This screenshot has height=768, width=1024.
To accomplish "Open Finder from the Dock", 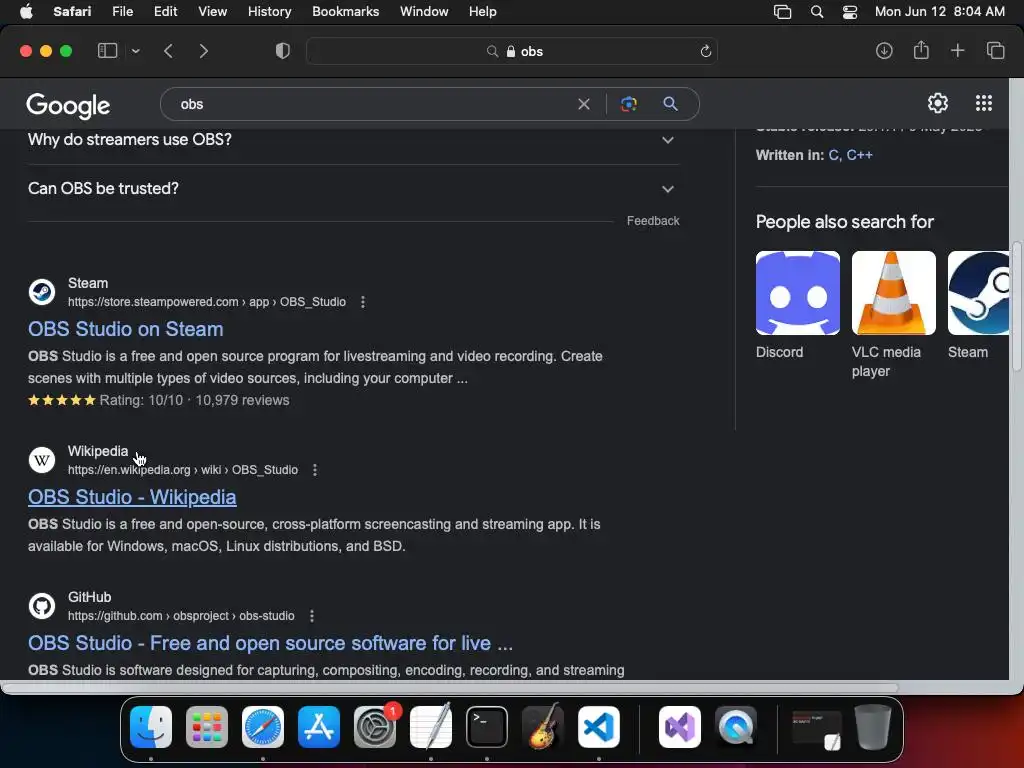I will [x=151, y=726].
